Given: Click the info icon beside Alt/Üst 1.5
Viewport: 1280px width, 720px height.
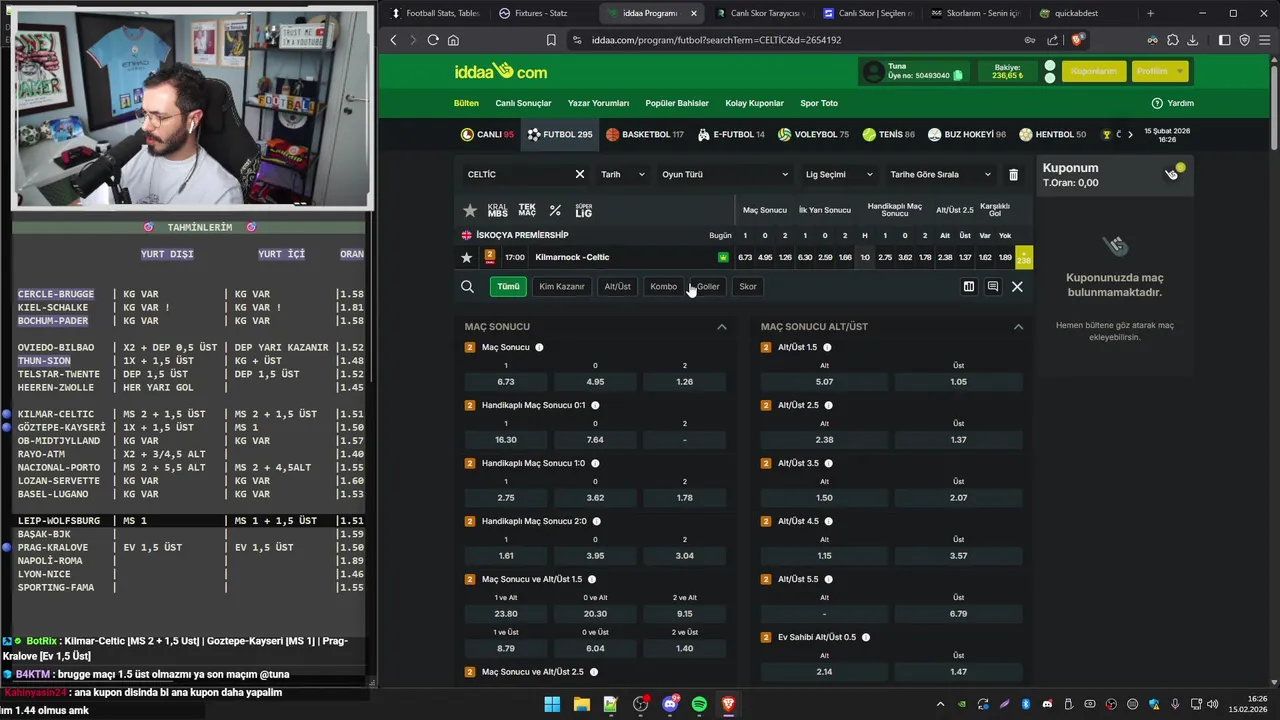Looking at the screenshot, I should click(x=827, y=347).
